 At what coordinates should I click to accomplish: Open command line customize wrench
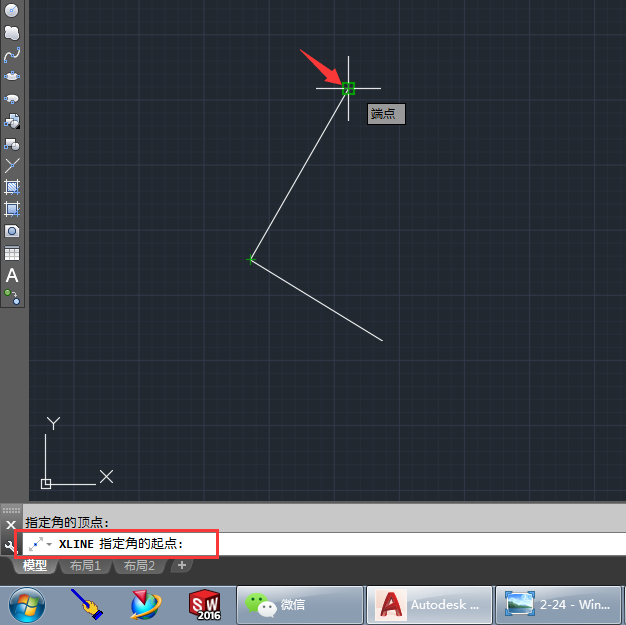coord(10,546)
